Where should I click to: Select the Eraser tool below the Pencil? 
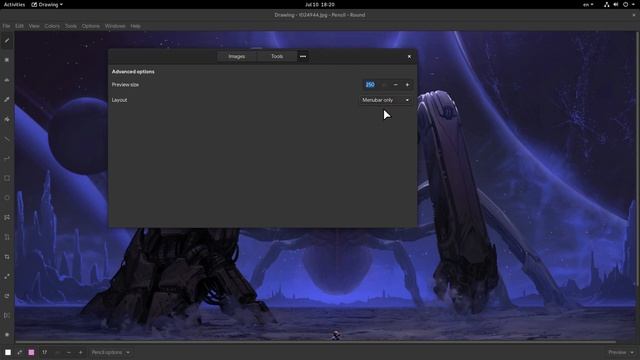click(x=7, y=60)
